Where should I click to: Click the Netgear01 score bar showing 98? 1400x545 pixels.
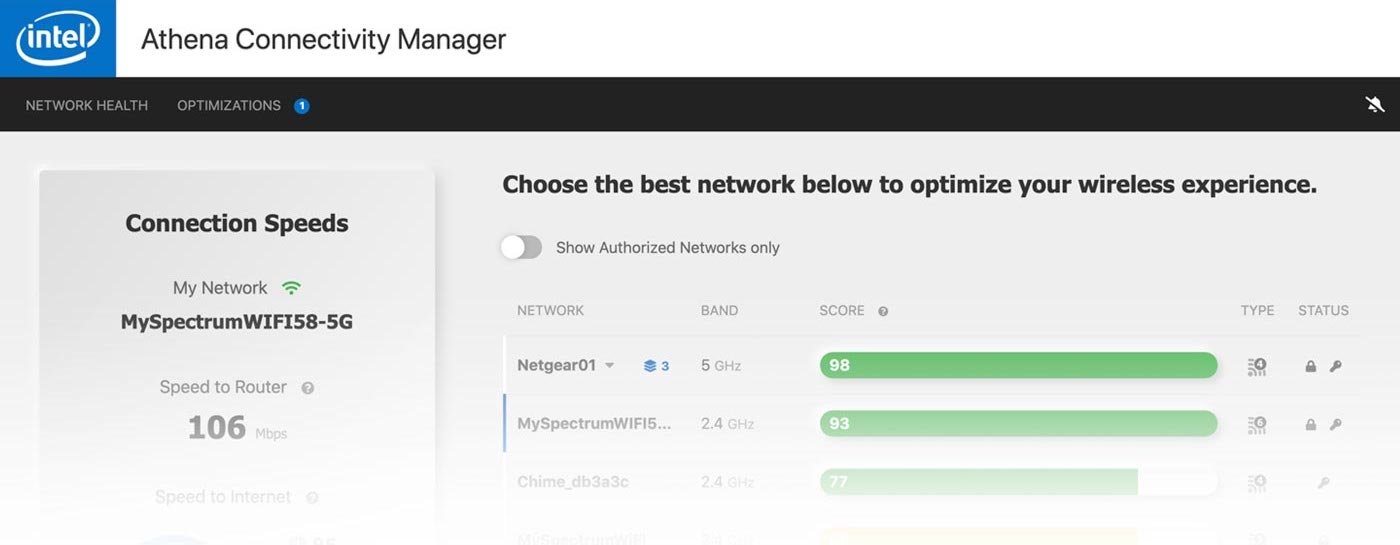pyautogui.click(x=1017, y=366)
